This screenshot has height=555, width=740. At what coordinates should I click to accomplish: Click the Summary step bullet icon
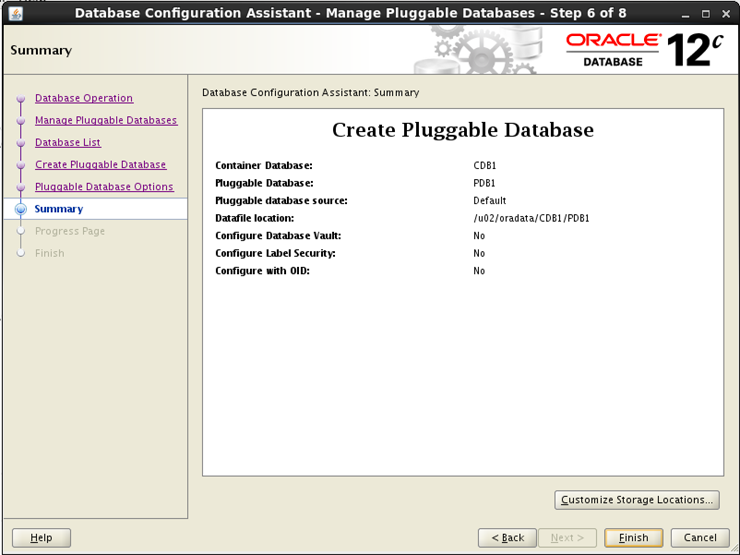click(21, 209)
